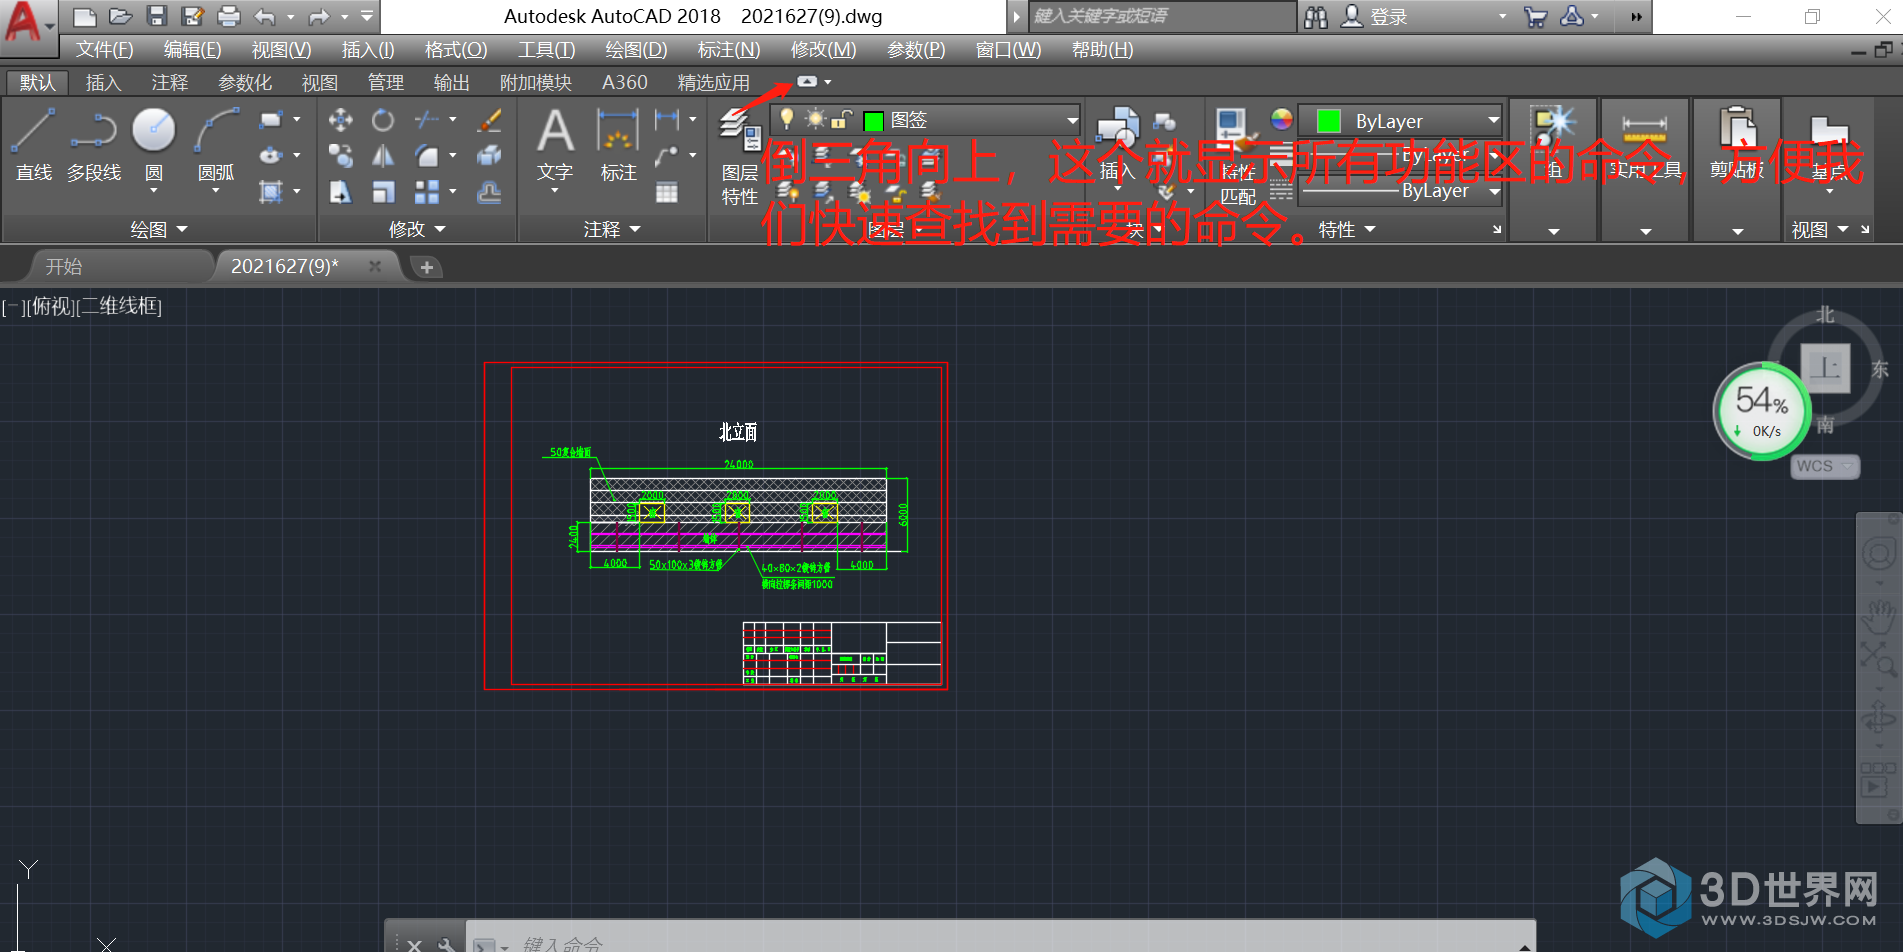The image size is (1903, 952).
Task: Open Layer Properties (图层特性) manager
Action: (740, 157)
